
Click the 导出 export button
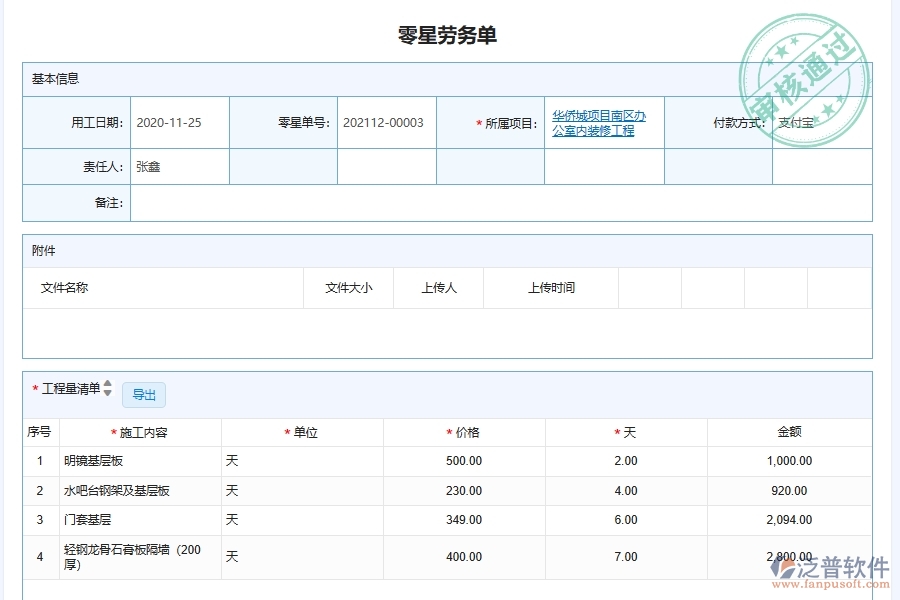143,395
